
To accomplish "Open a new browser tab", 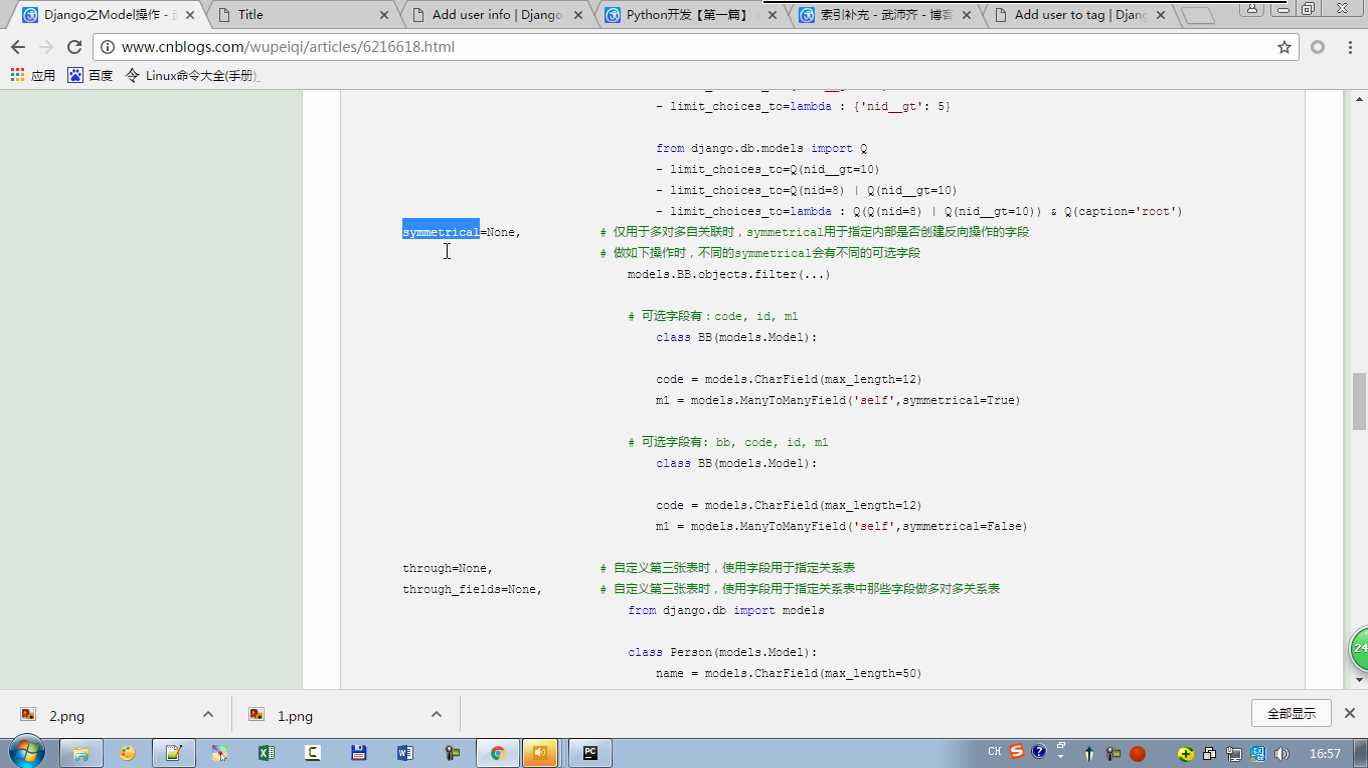I will point(1198,16).
